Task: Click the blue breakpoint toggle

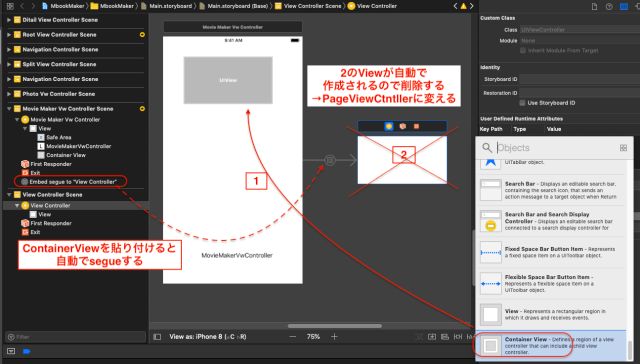Action: tap(27, 351)
